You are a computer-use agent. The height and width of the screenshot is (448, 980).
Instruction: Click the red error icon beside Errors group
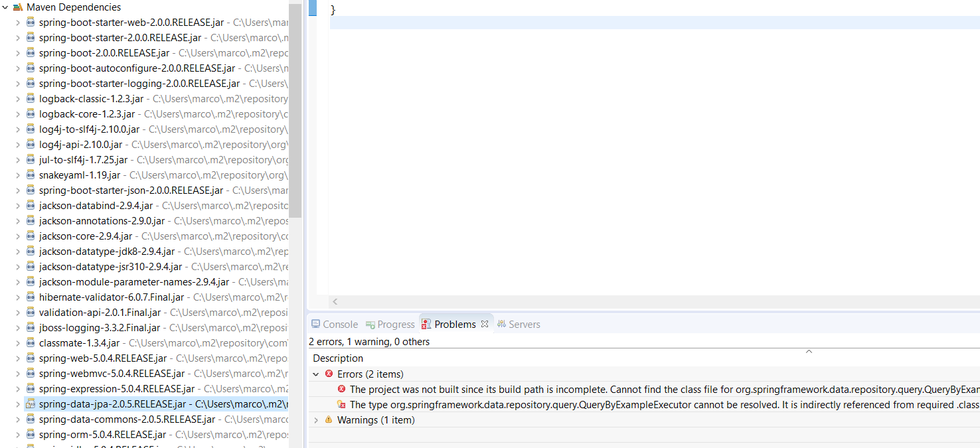click(329, 374)
